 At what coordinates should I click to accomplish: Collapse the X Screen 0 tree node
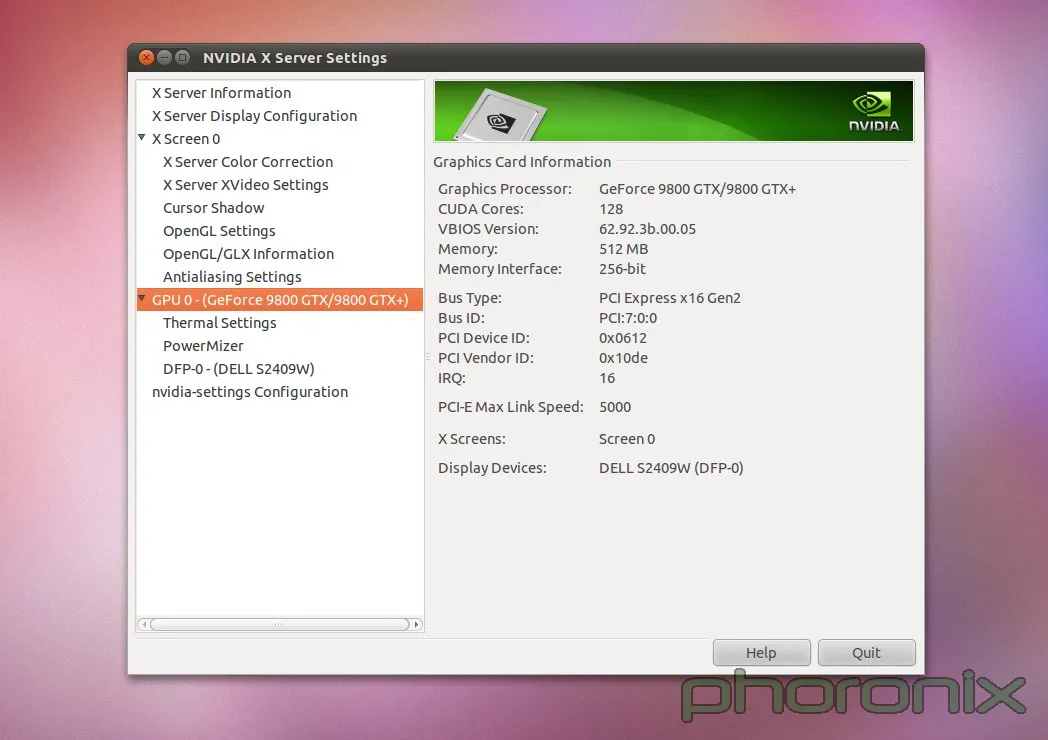142,138
